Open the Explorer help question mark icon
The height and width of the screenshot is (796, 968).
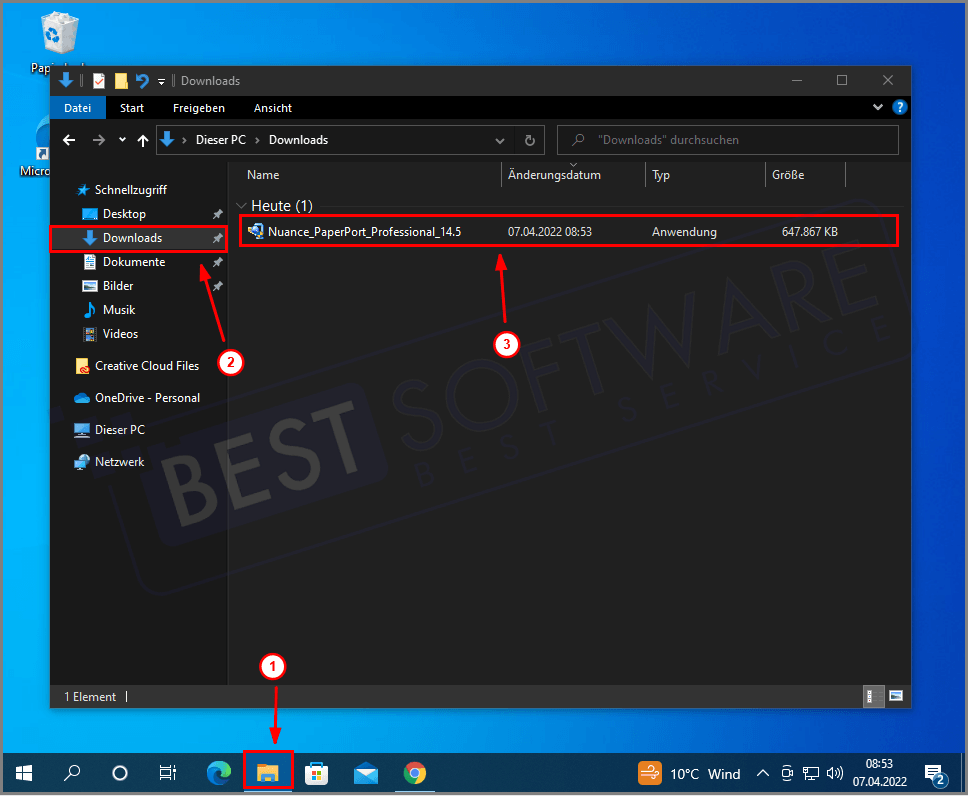(899, 108)
